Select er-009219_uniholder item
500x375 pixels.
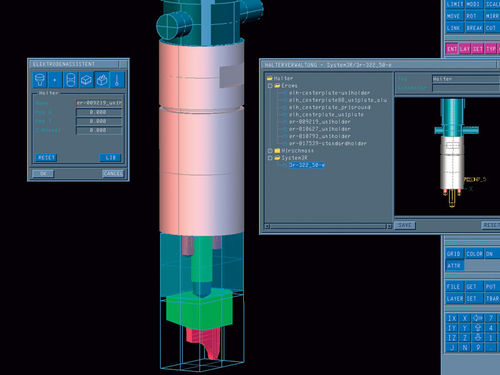[320, 122]
